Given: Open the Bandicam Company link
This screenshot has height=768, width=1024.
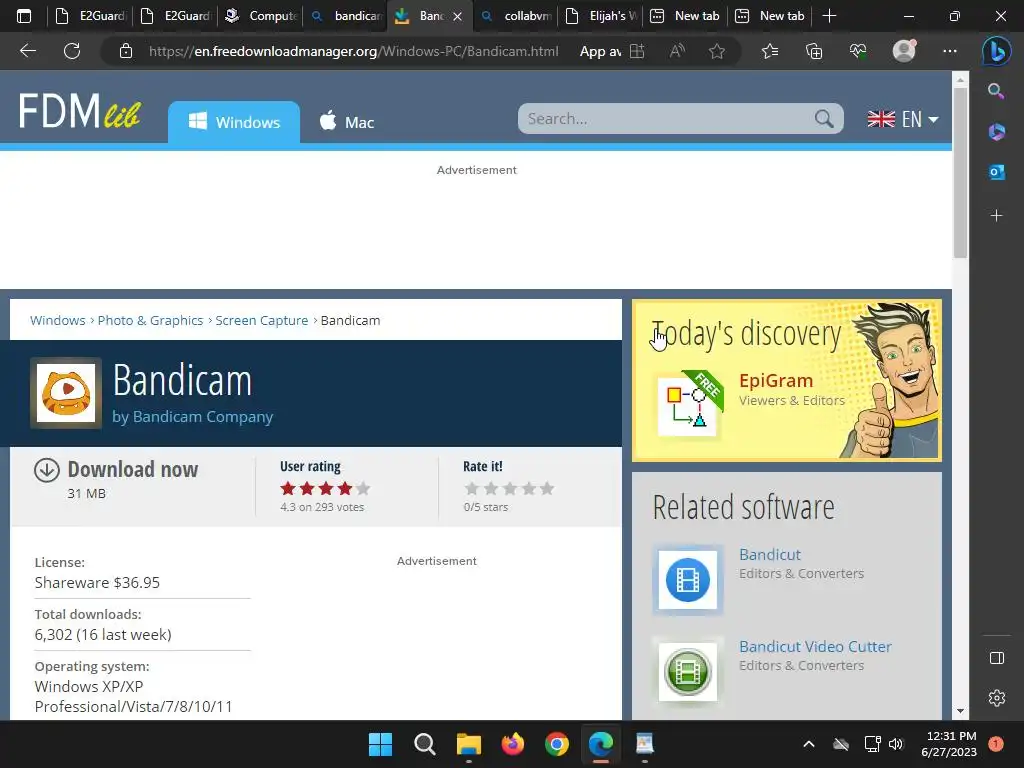Looking at the screenshot, I should click(x=202, y=417).
